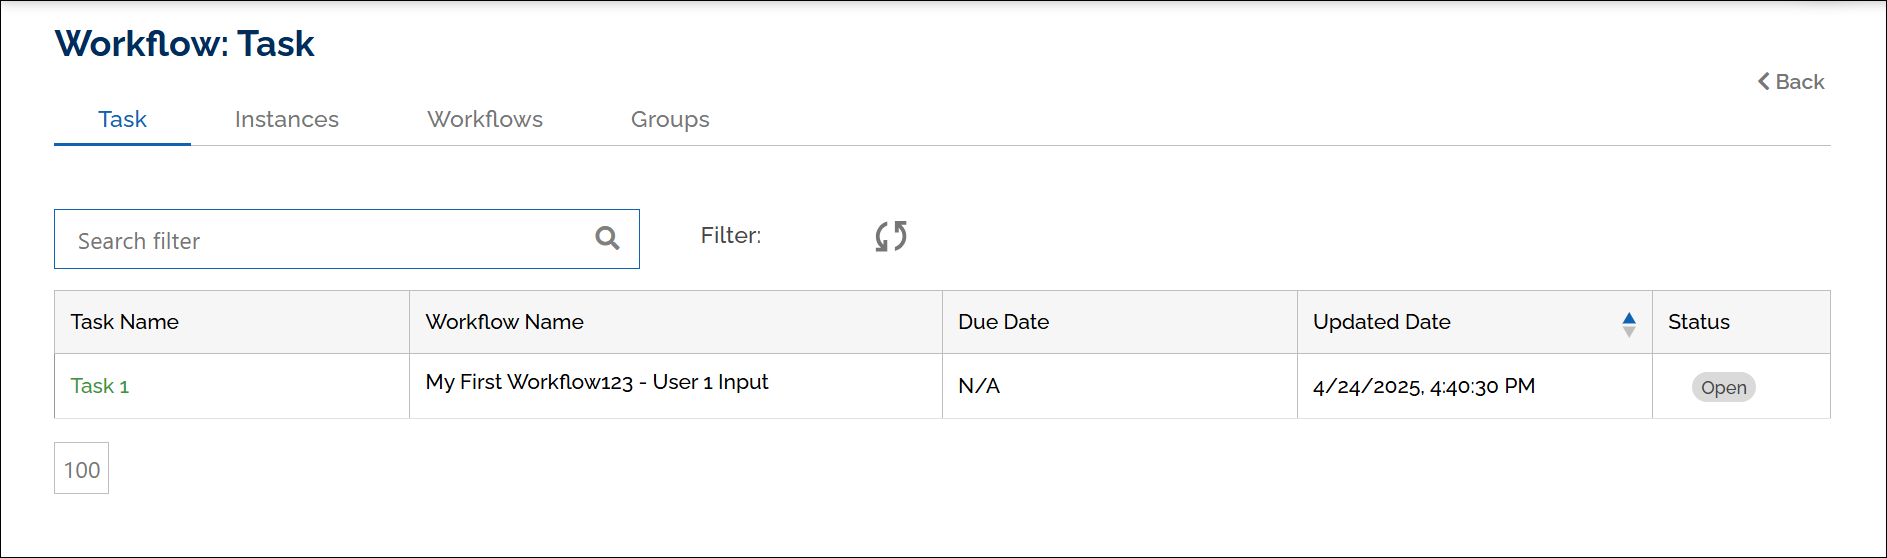Sort by Task Name column header

(x=125, y=322)
